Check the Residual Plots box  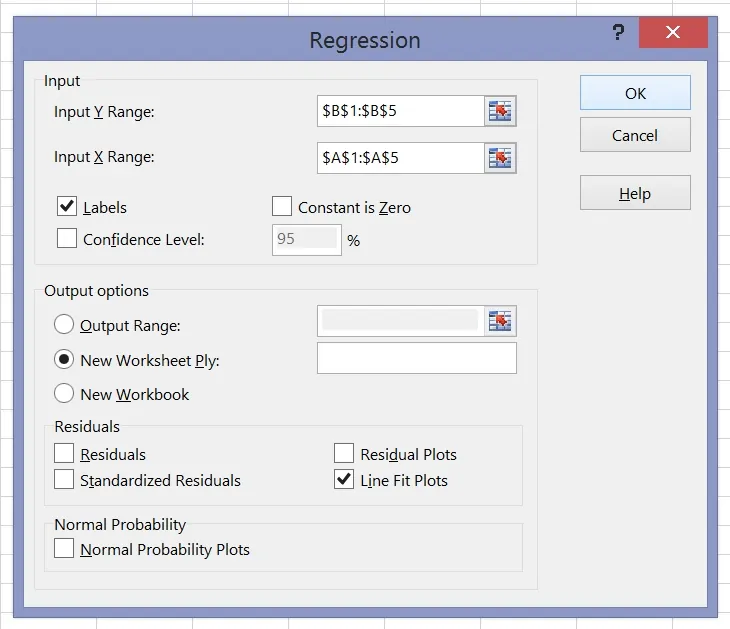(x=344, y=454)
